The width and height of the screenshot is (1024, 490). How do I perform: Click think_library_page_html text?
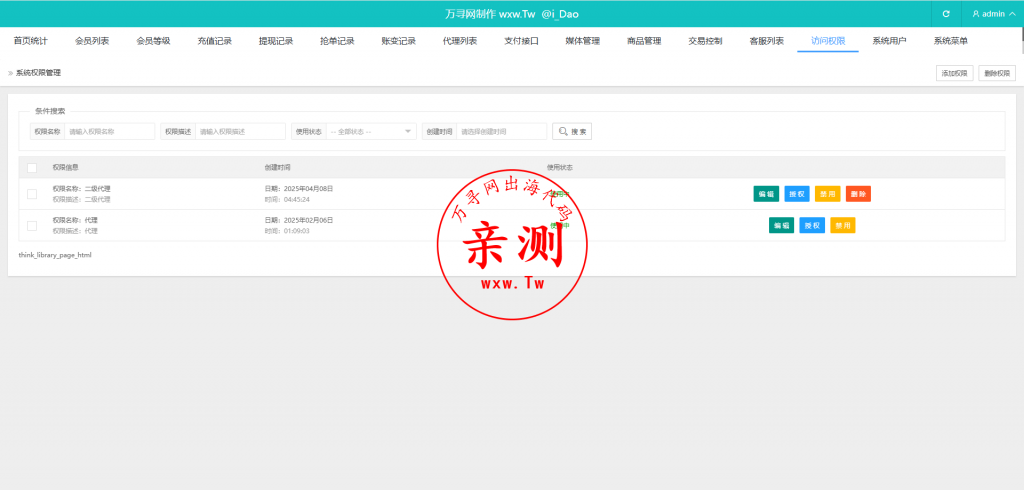coord(55,255)
